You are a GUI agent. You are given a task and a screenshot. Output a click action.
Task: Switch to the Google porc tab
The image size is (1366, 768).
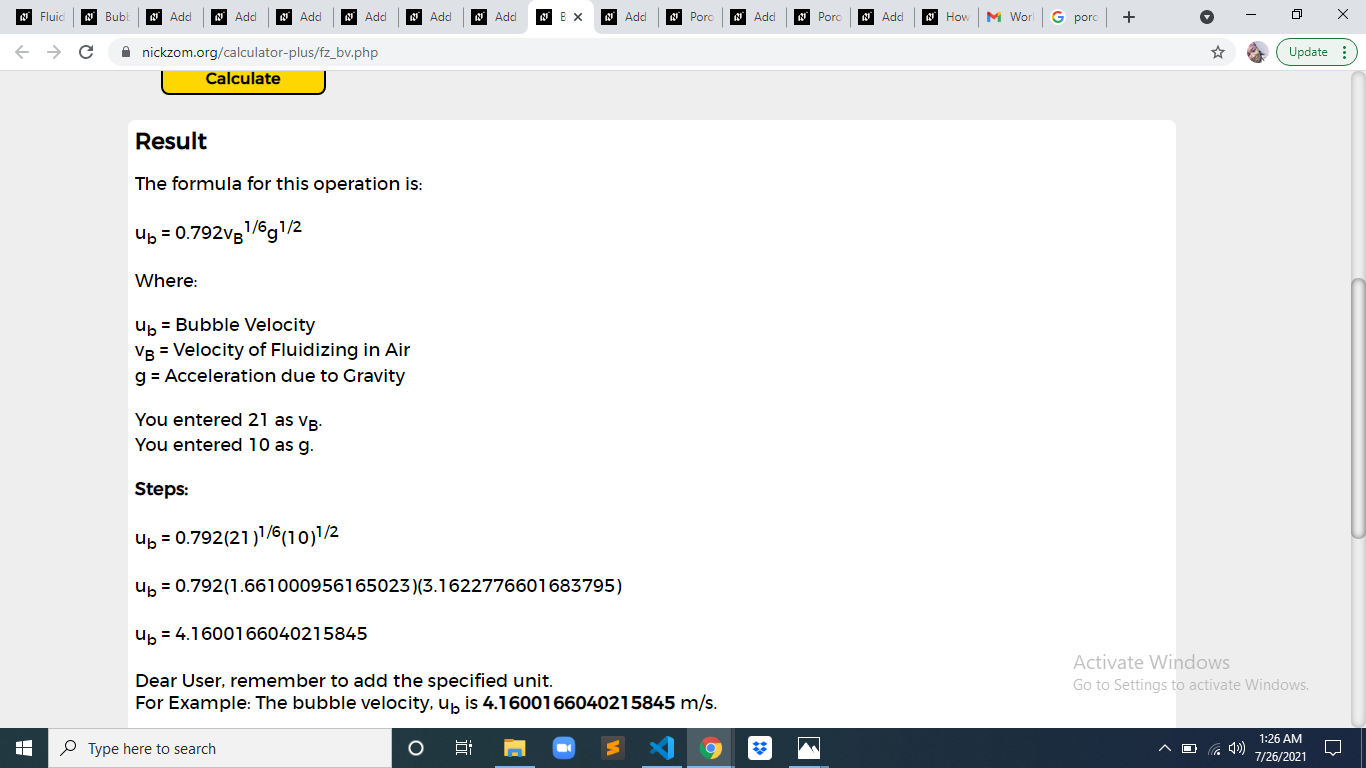point(1074,17)
